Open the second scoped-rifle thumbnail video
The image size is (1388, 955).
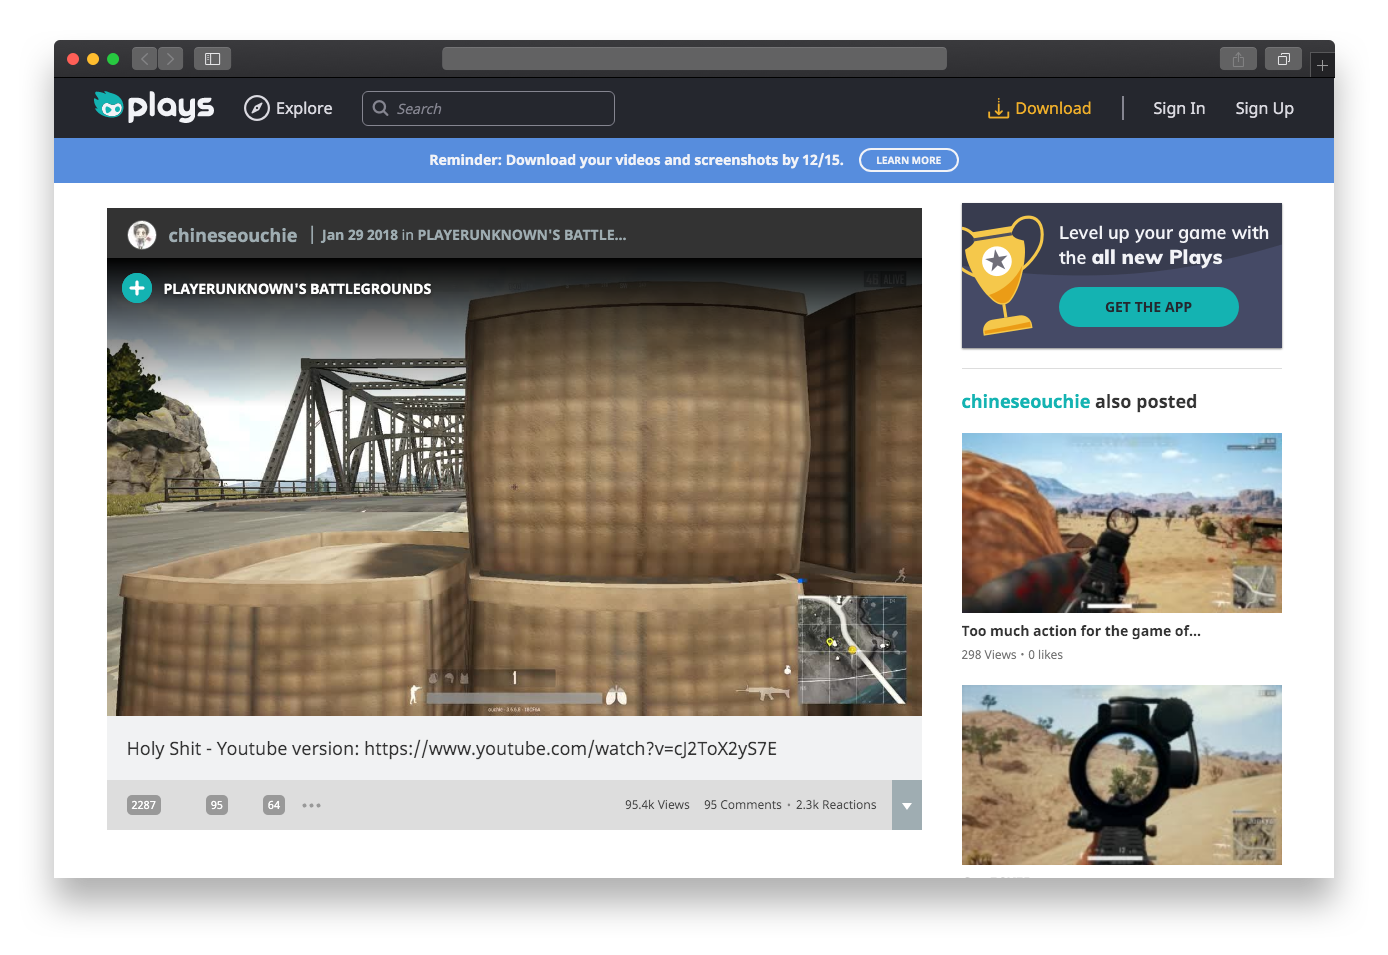pos(1121,775)
